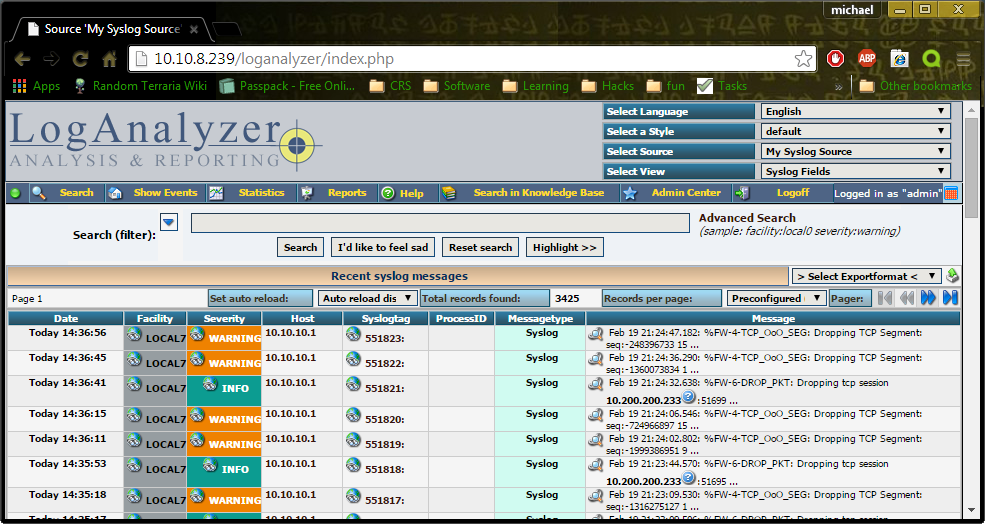Click the Highlight >> button
Image resolution: width=985 pixels, height=524 pixels.
564,248
